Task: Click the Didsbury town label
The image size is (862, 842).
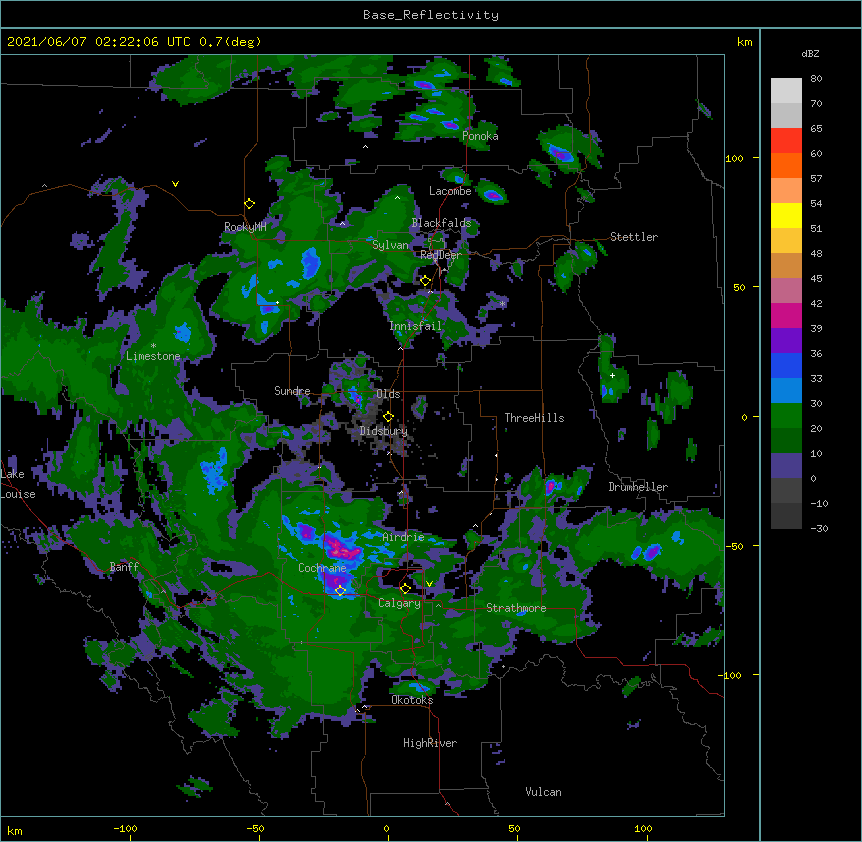Action: click(384, 431)
